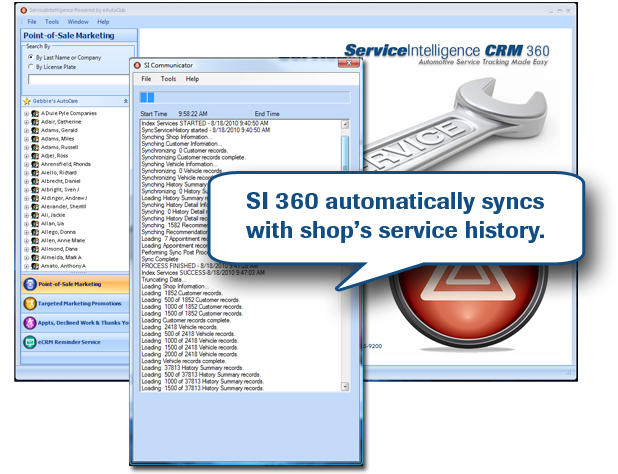Expand Adams, Russell tree node
The width and height of the screenshot is (618, 474).
(26, 147)
